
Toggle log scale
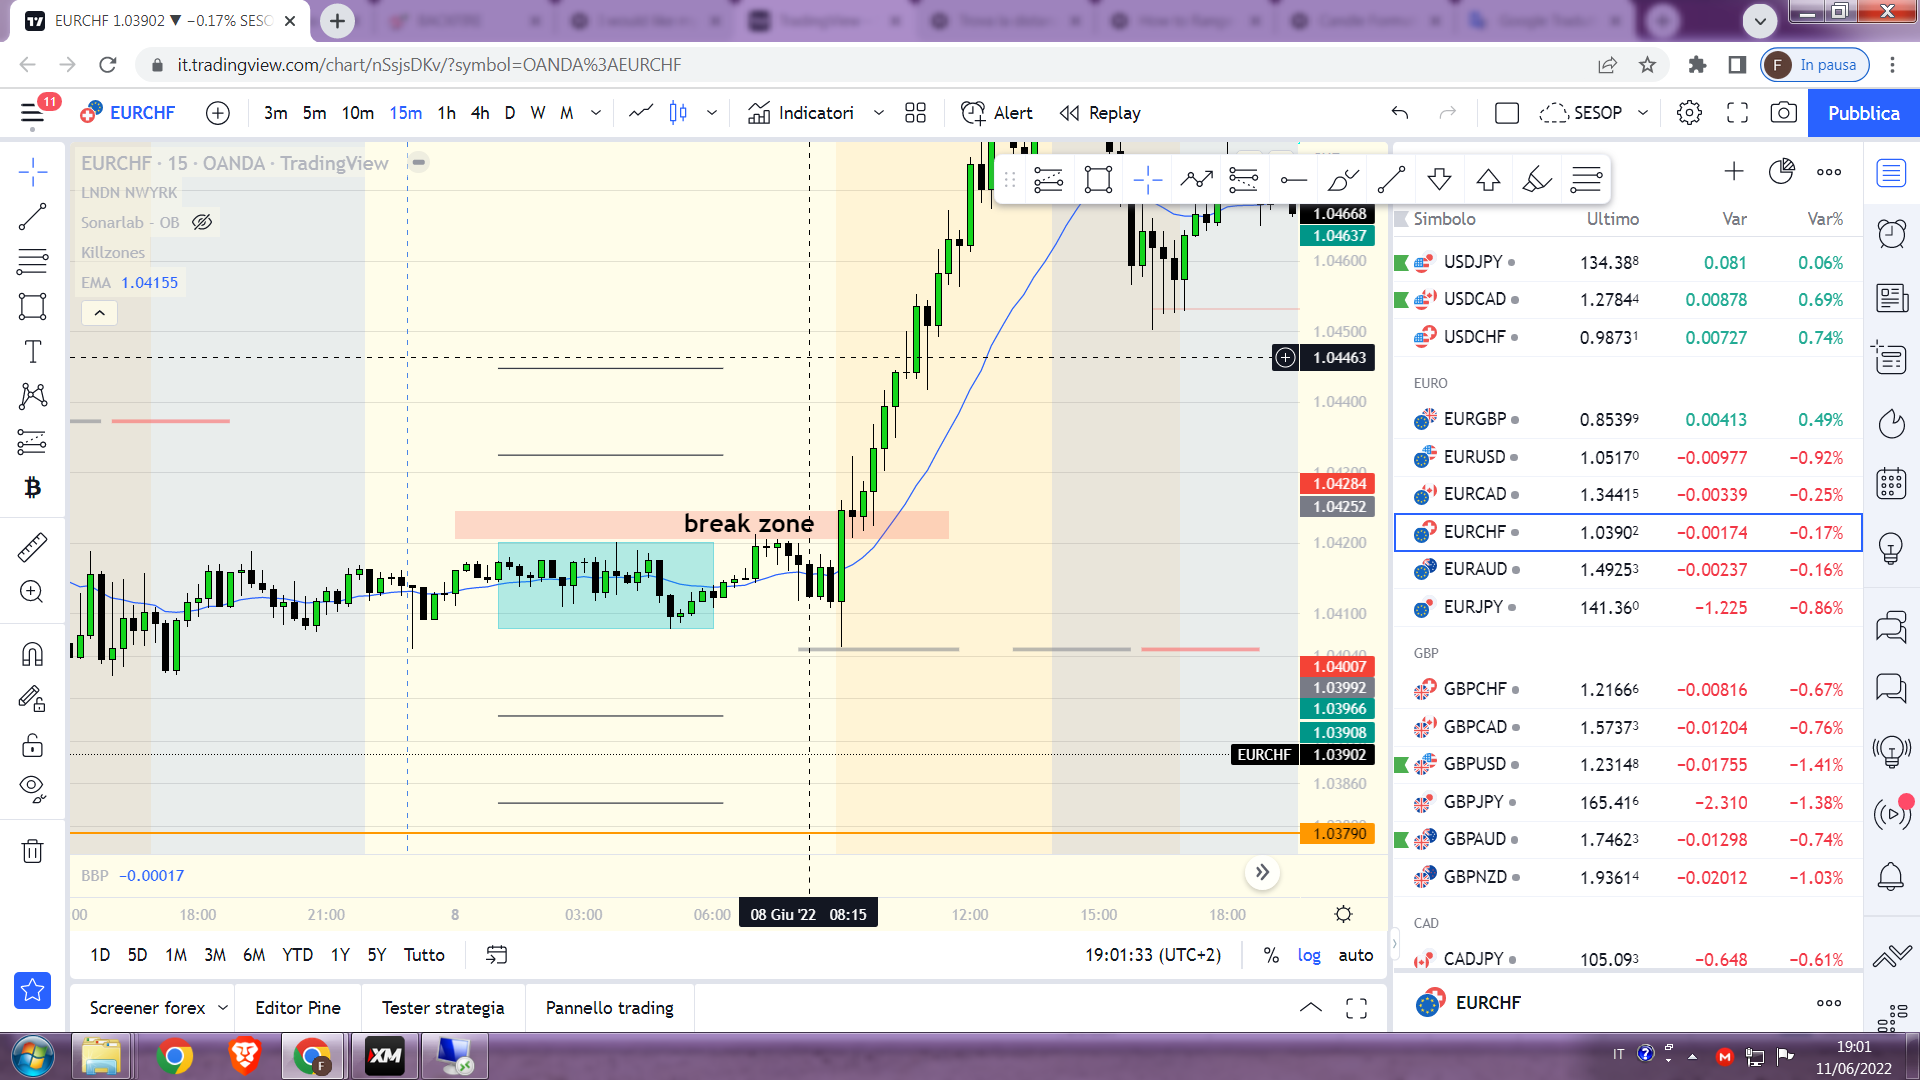pyautogui.click(x=1309, y=955)
